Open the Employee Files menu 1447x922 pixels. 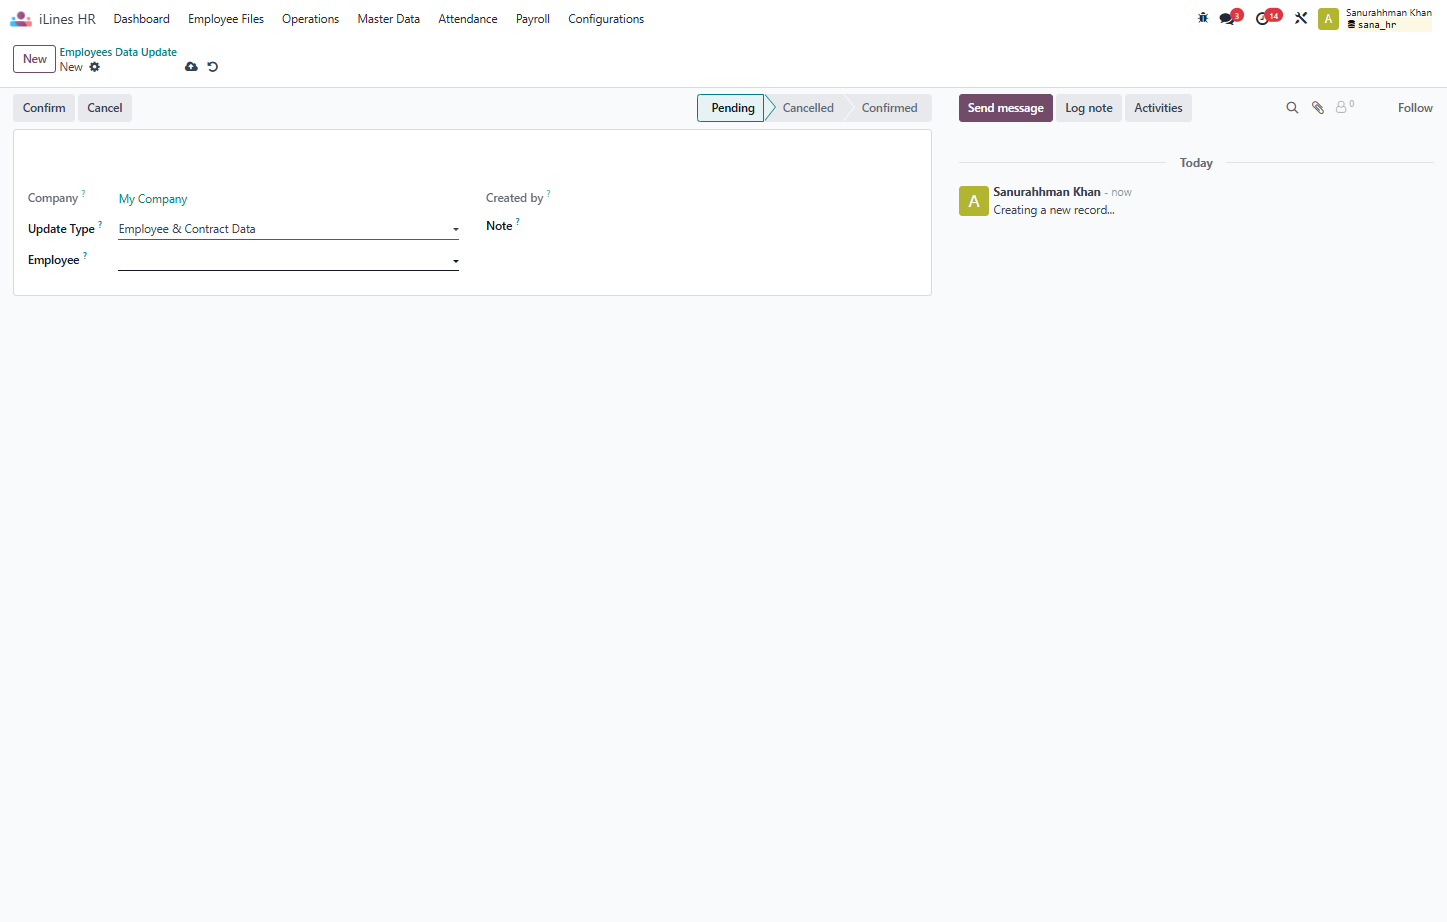(x=226, y=19)
